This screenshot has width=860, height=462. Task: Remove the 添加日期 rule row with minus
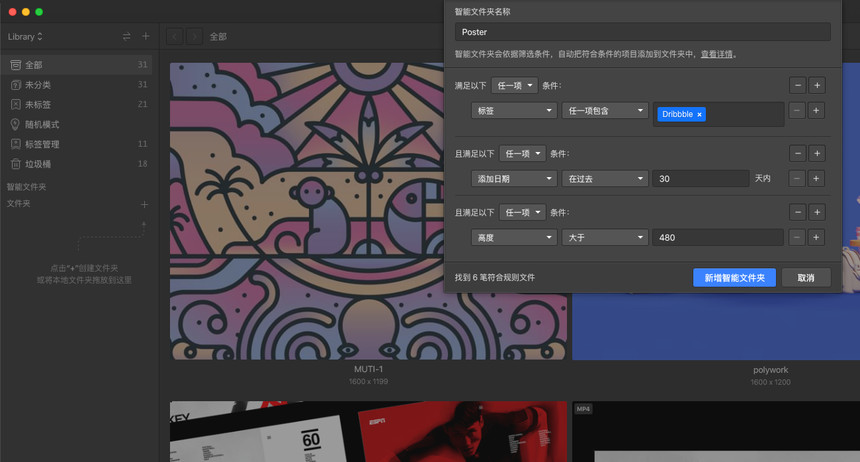point(797,179)
